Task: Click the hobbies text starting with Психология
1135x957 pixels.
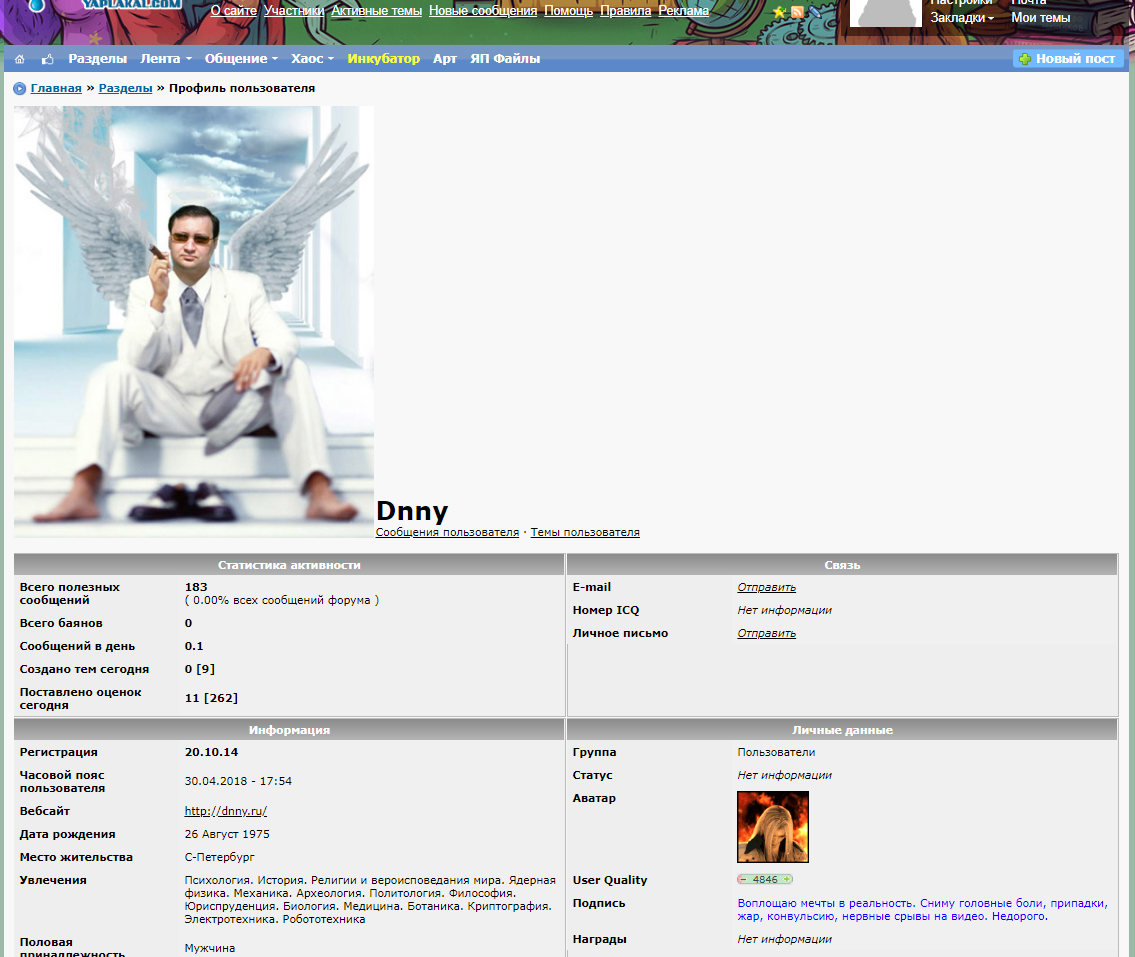Action: (370, 900)
